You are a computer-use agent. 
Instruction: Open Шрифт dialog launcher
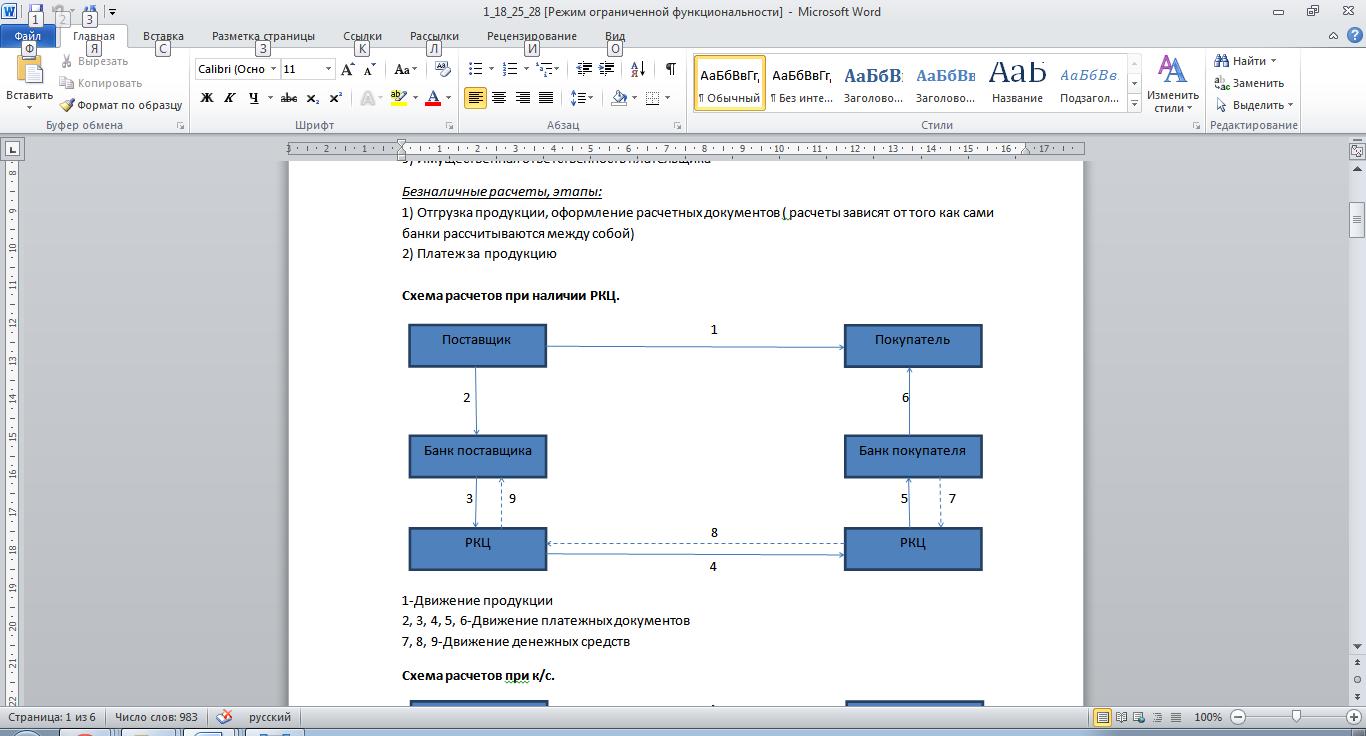tap(449, 126)
